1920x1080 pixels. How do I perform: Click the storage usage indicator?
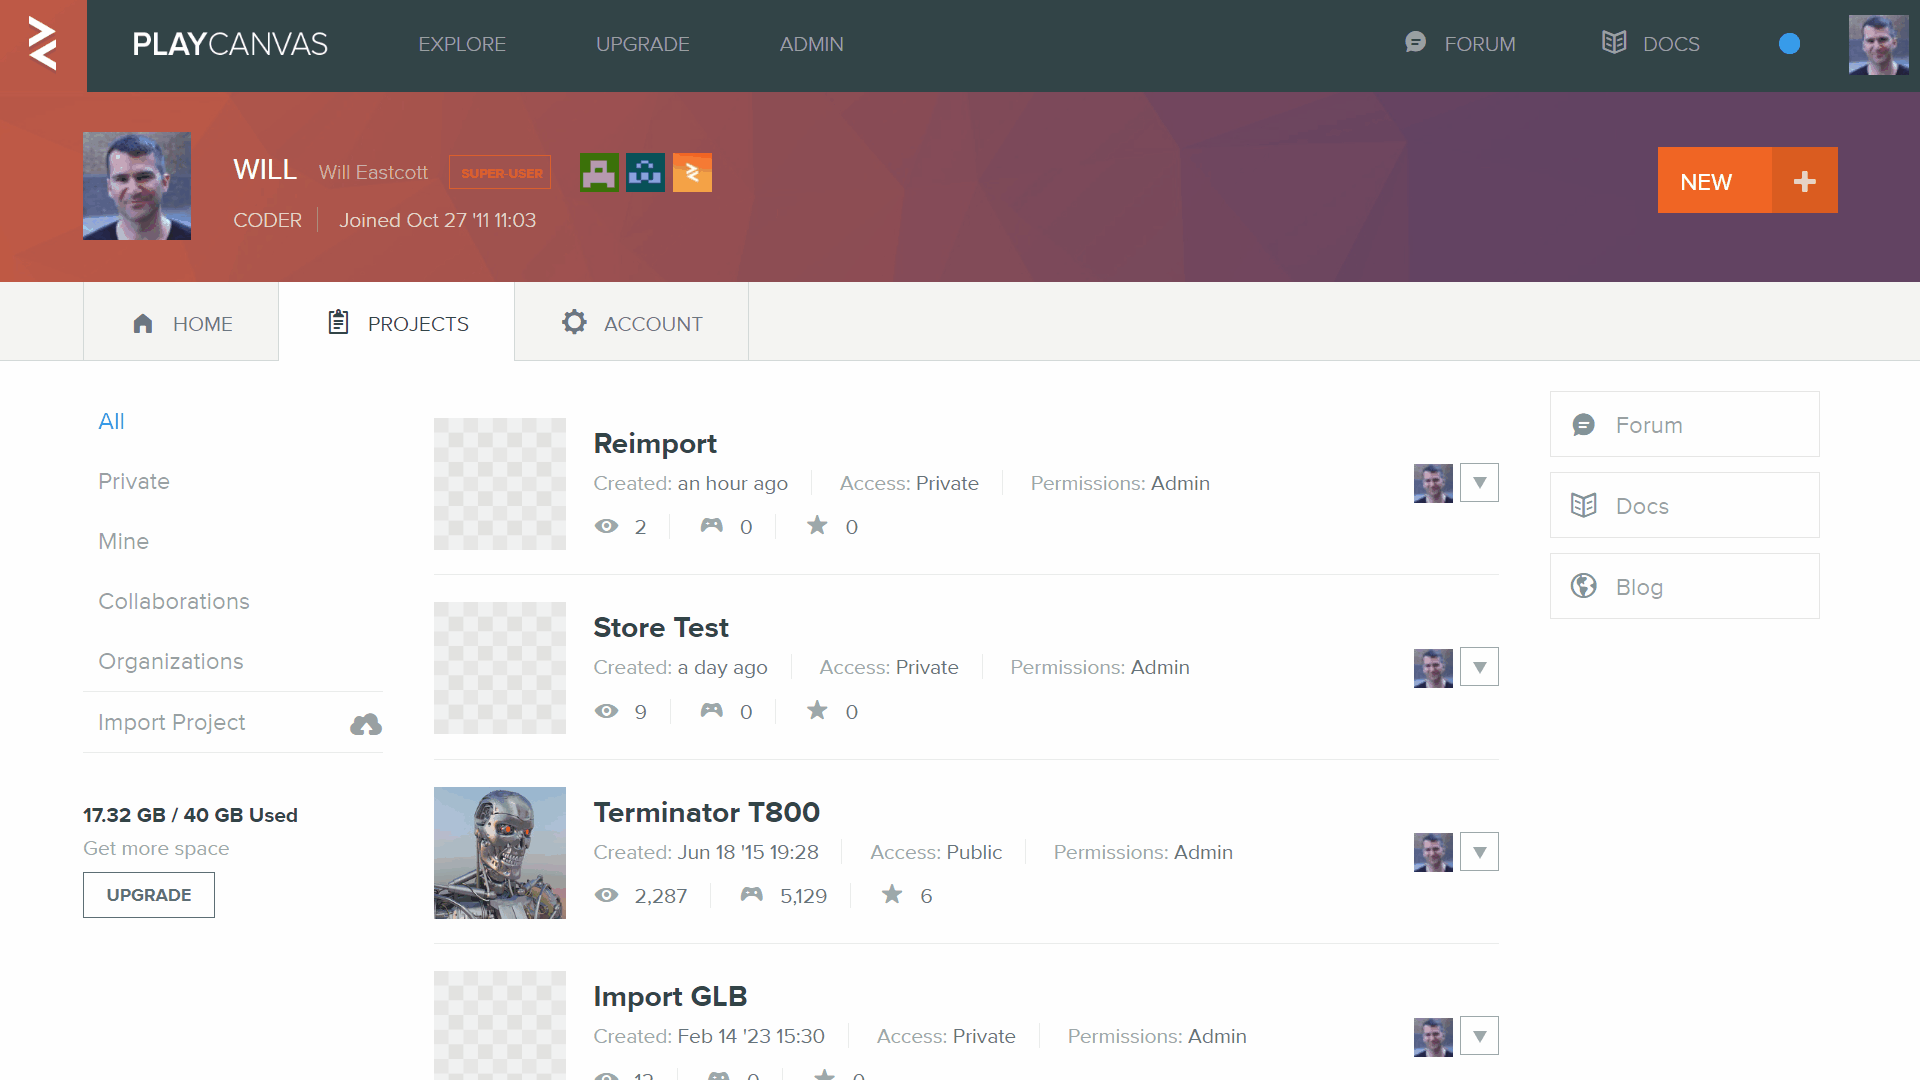click(190, 815)
